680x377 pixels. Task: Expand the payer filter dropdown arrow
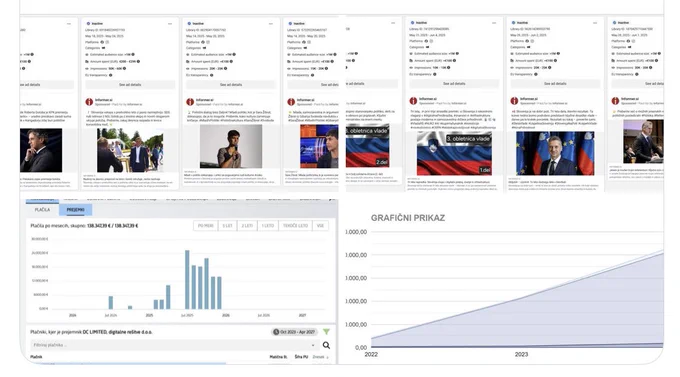pyautogui.click(x=313, y=345)
